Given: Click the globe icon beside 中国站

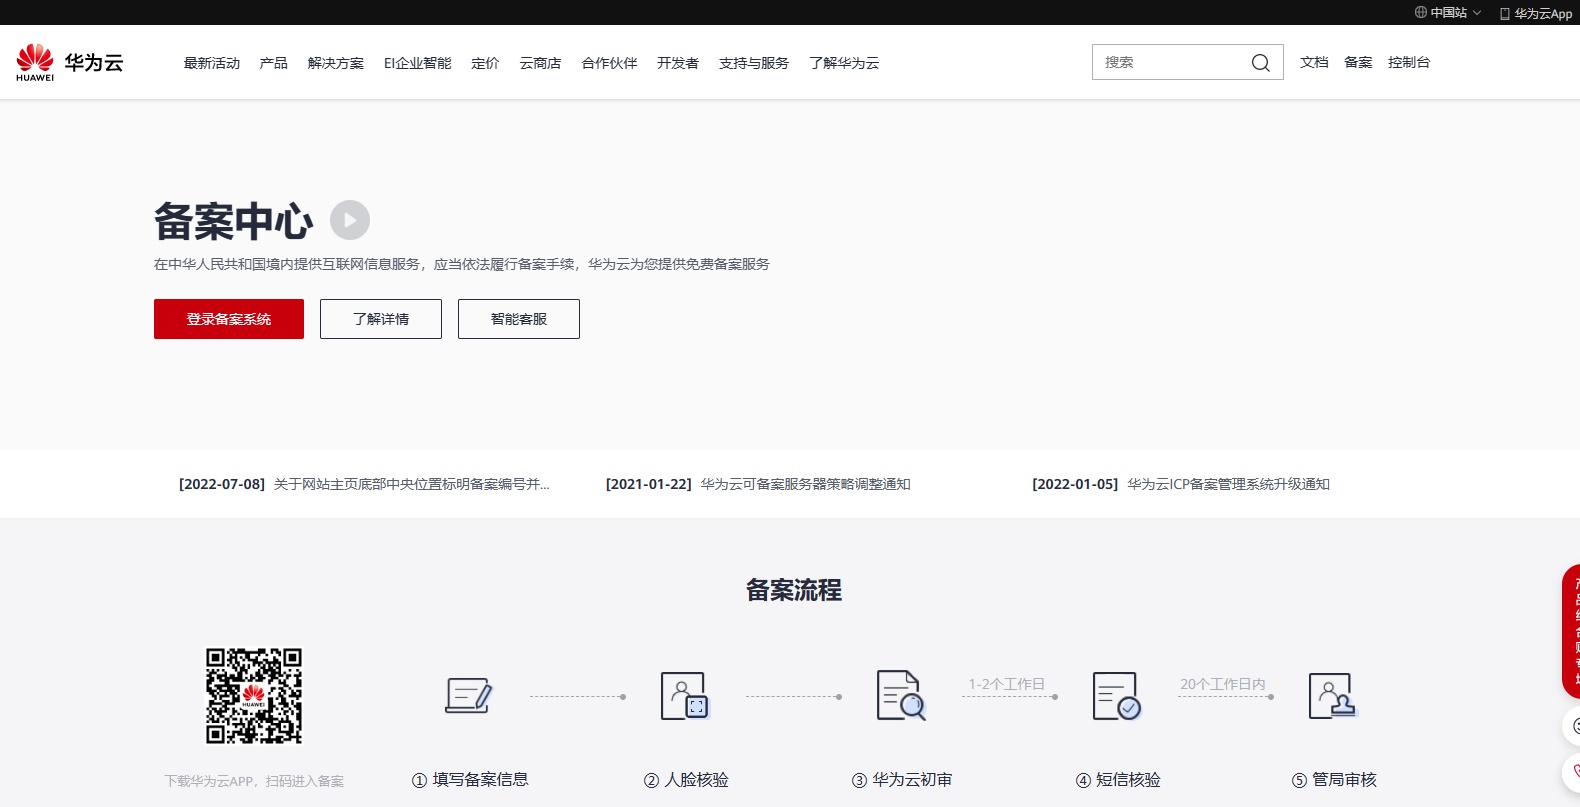Looking at the screenshot, I should pos(1421,13).
